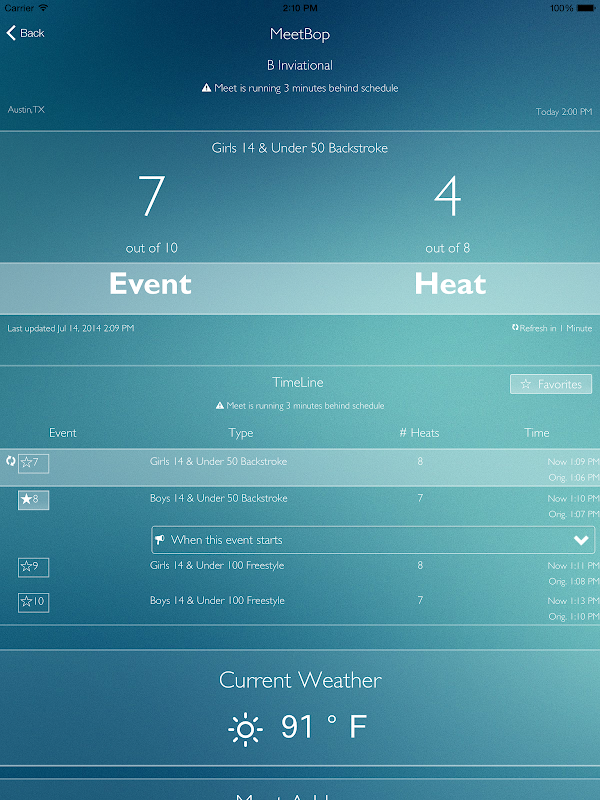600x800 pixels.
Task: Click the 'Event' column header
Action: click(x=63, y=433)
